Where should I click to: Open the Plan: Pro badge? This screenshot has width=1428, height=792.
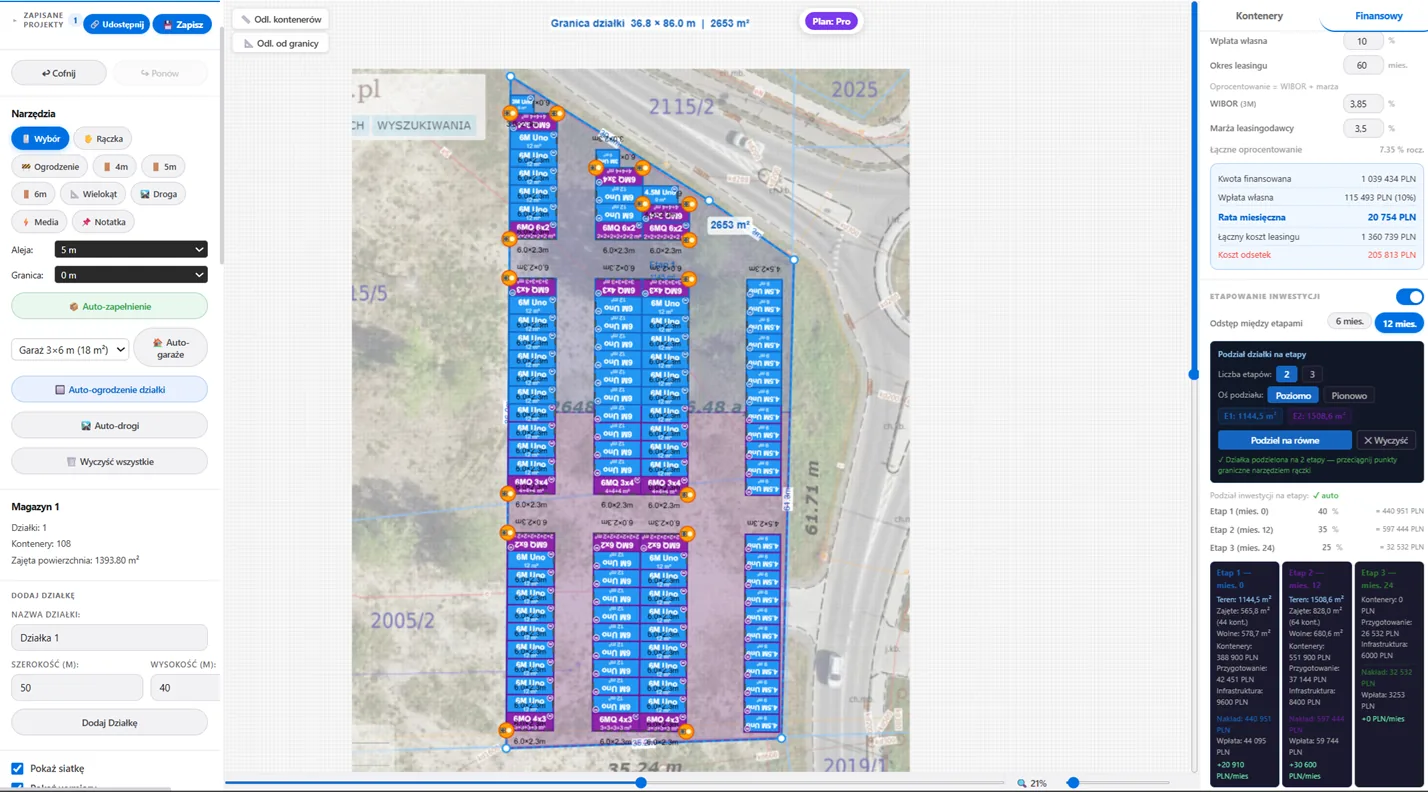(x=831, y=21)
